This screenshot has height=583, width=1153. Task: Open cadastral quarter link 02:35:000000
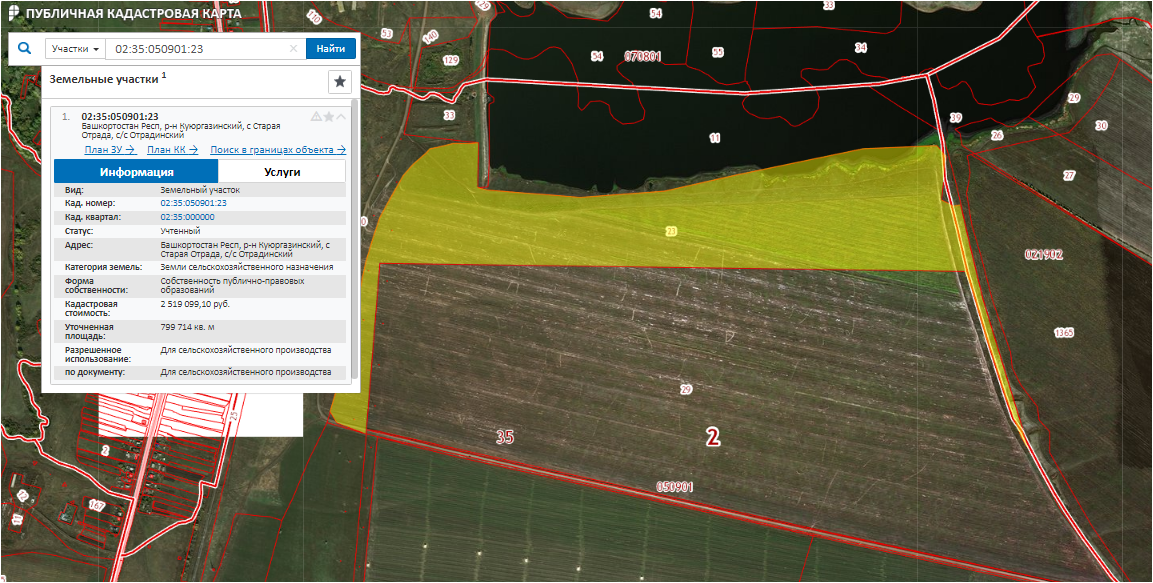[x=187, y=217]
